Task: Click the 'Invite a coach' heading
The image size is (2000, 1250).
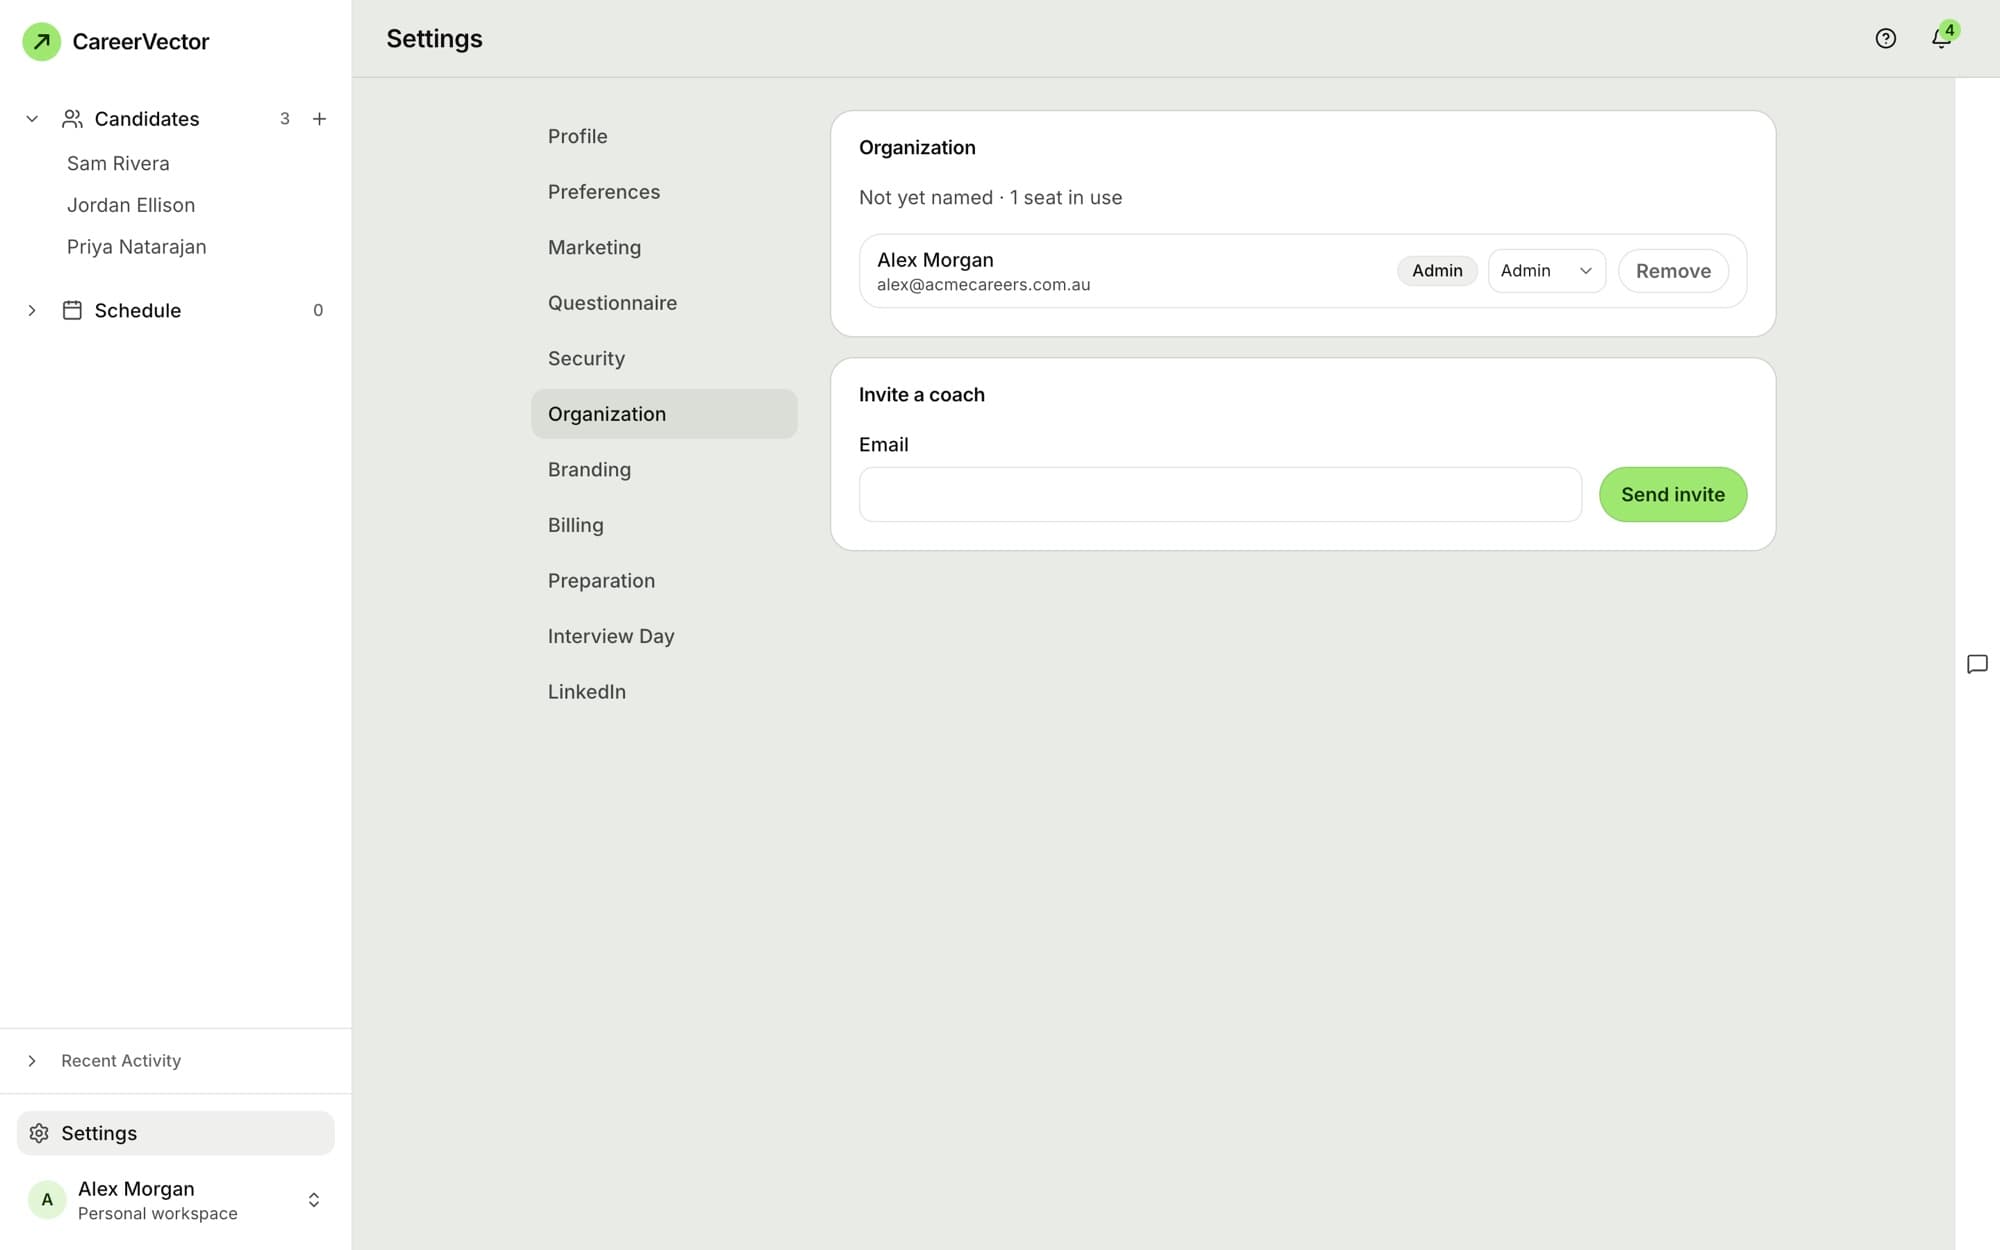Action: click(x=921, y=395)
